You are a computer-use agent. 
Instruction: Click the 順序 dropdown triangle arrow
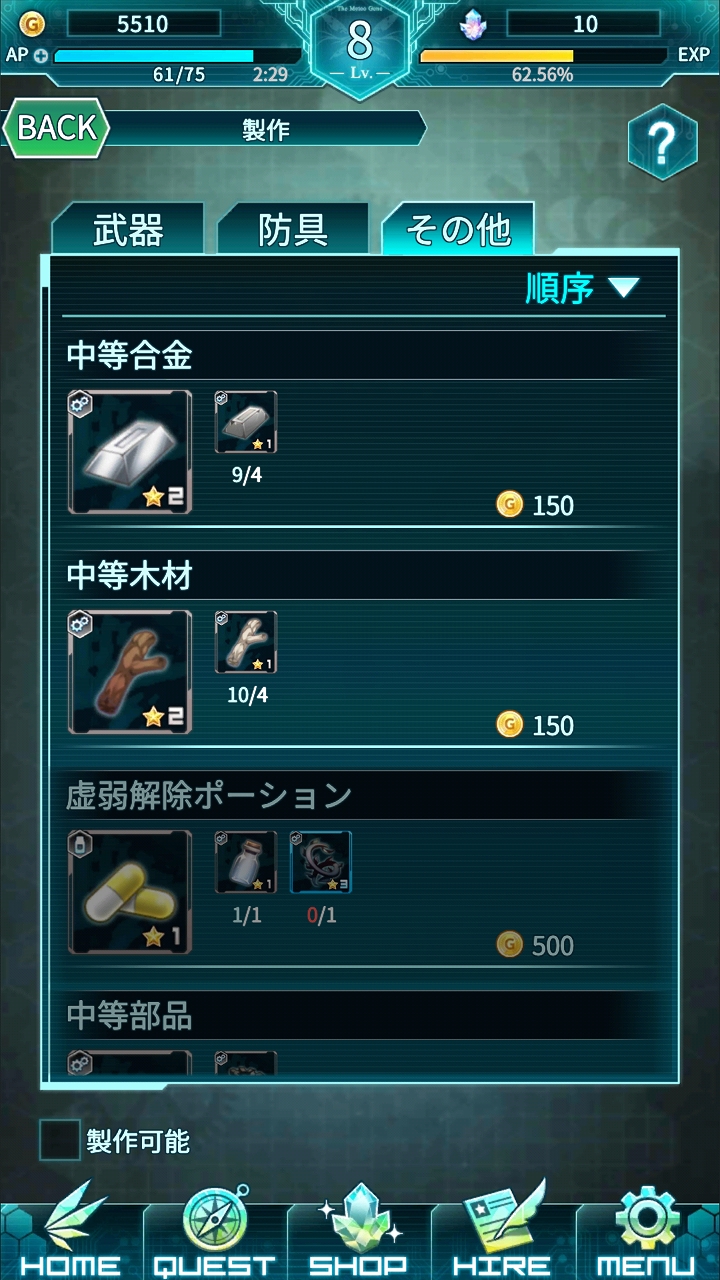point(623,289)
